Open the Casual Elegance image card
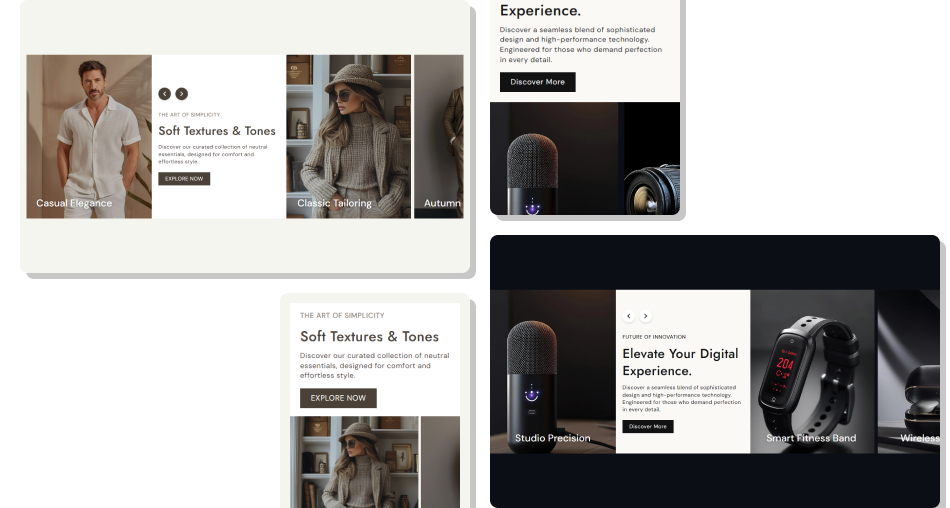This screenshot has height=508, width=950. (x=89, y=136)
